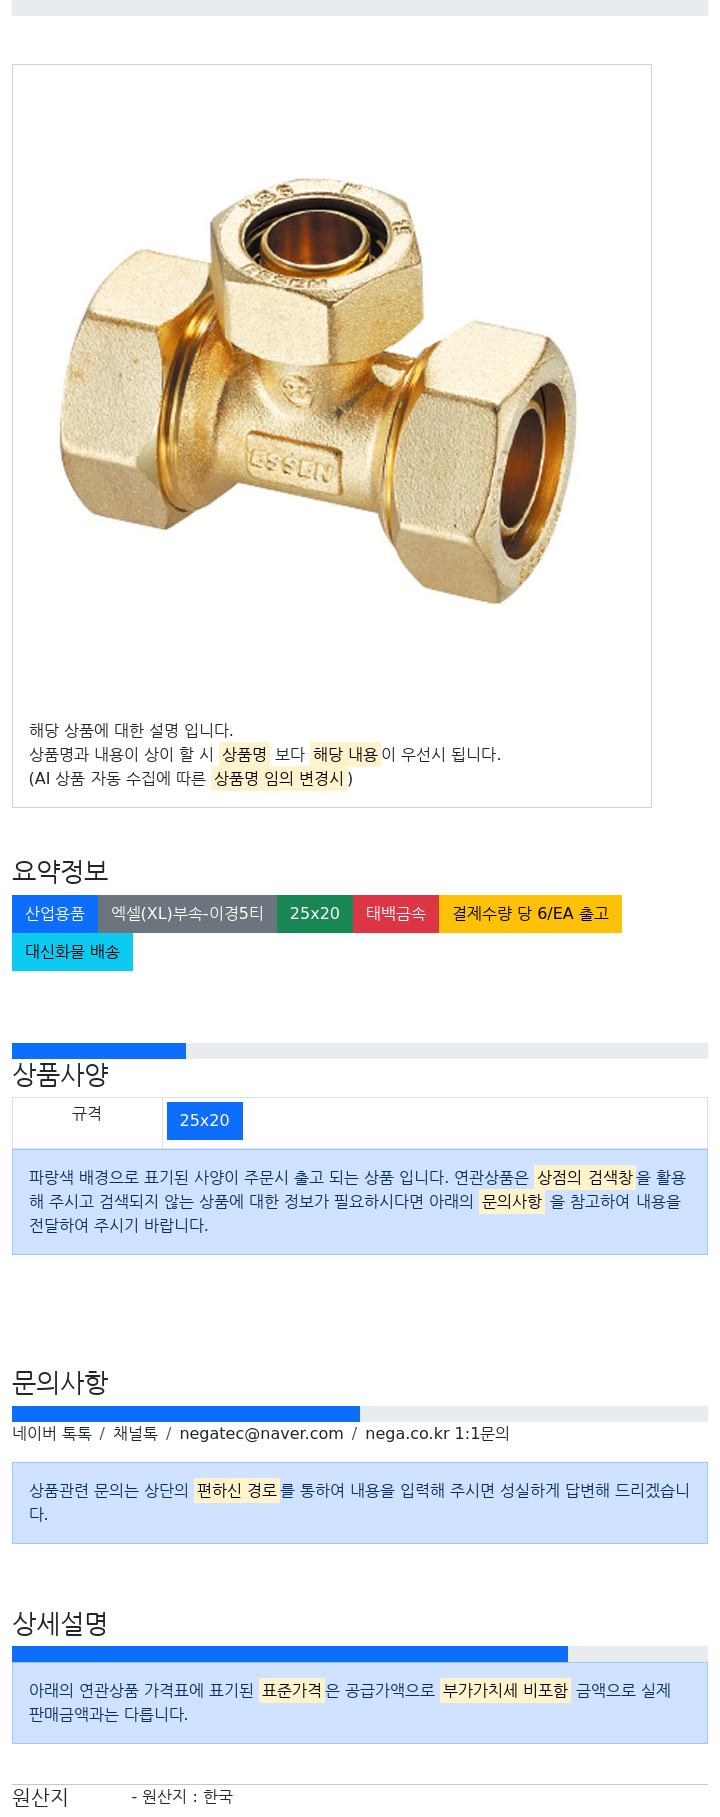This screenshot has height=1817, width=720.
Task: Click the brass tee fitting product image
Action: point(319,392)
